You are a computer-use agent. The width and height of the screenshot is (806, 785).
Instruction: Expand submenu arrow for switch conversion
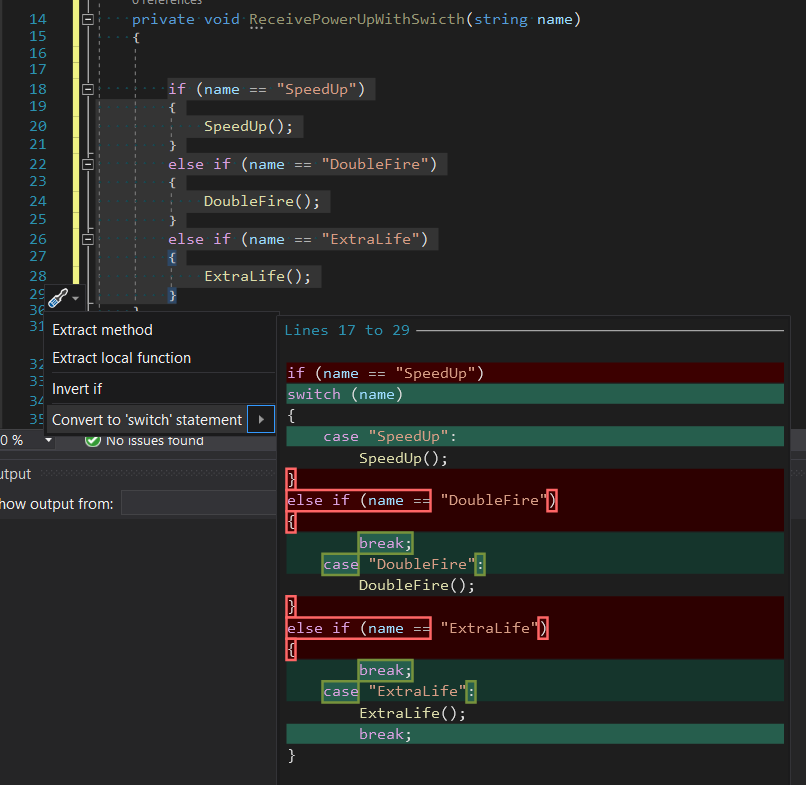(x=261, y=419)
